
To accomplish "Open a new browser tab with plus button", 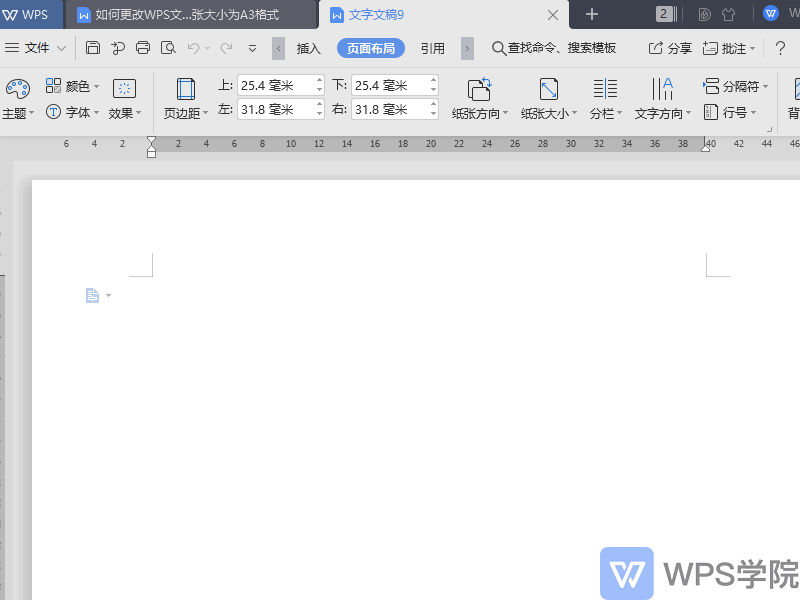I will (592, 14).
